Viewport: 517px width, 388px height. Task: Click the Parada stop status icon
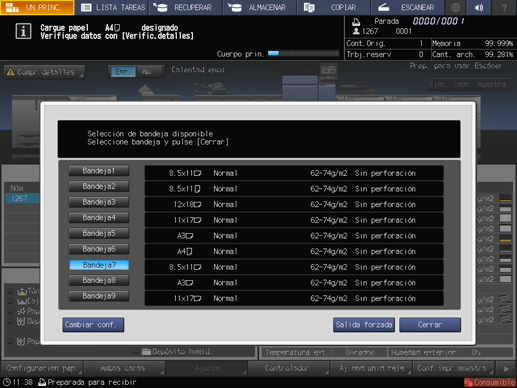pyautogui.click(x=356, y=22)
